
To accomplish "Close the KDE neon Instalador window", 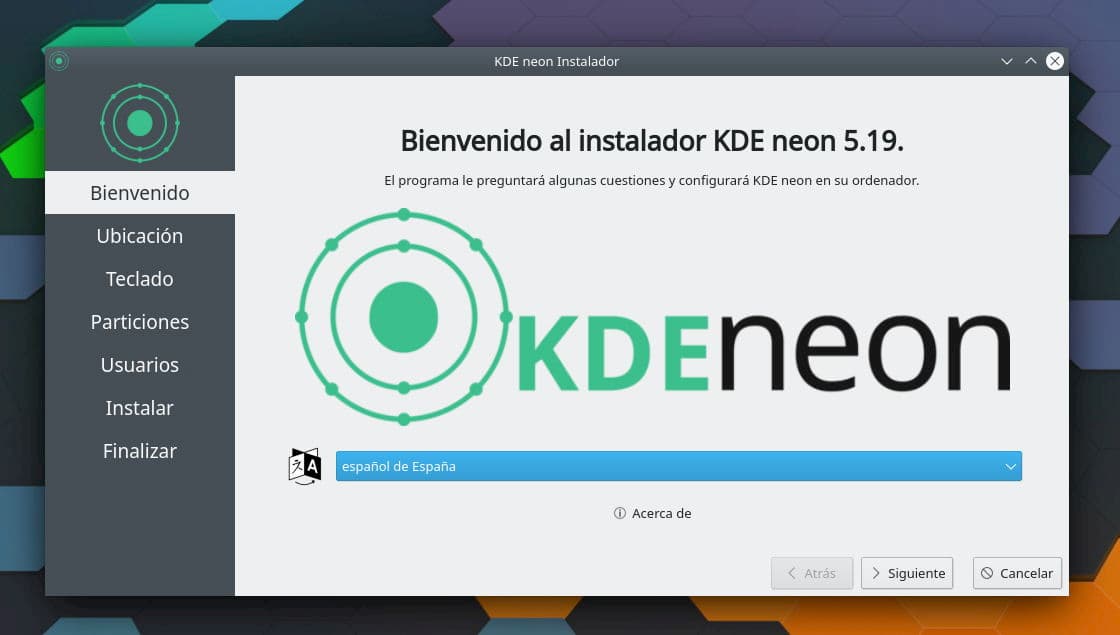I will click(1055, 61).
